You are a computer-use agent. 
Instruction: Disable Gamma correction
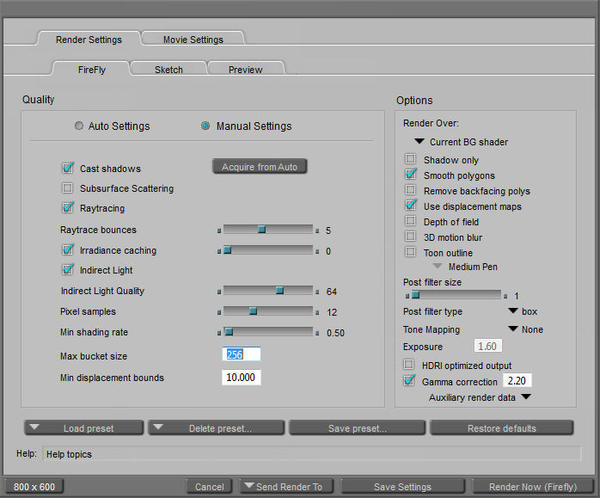tap(410, 381)
